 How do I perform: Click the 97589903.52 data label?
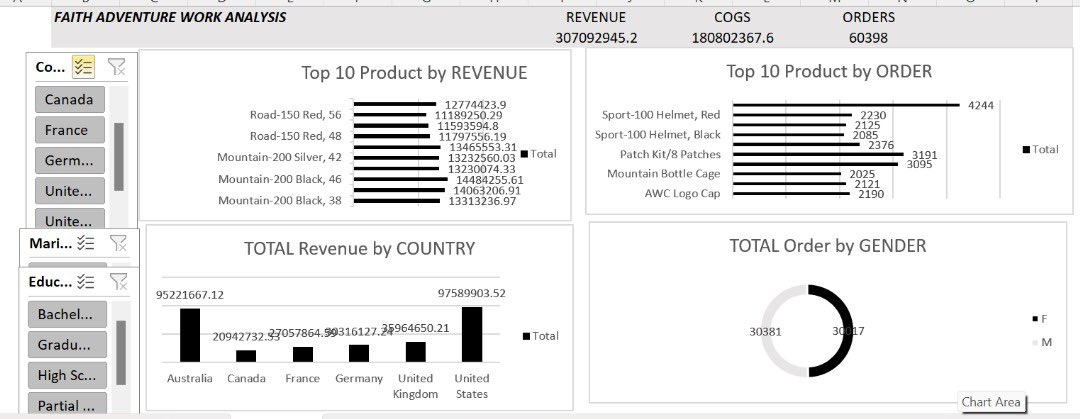pos(472,293)
